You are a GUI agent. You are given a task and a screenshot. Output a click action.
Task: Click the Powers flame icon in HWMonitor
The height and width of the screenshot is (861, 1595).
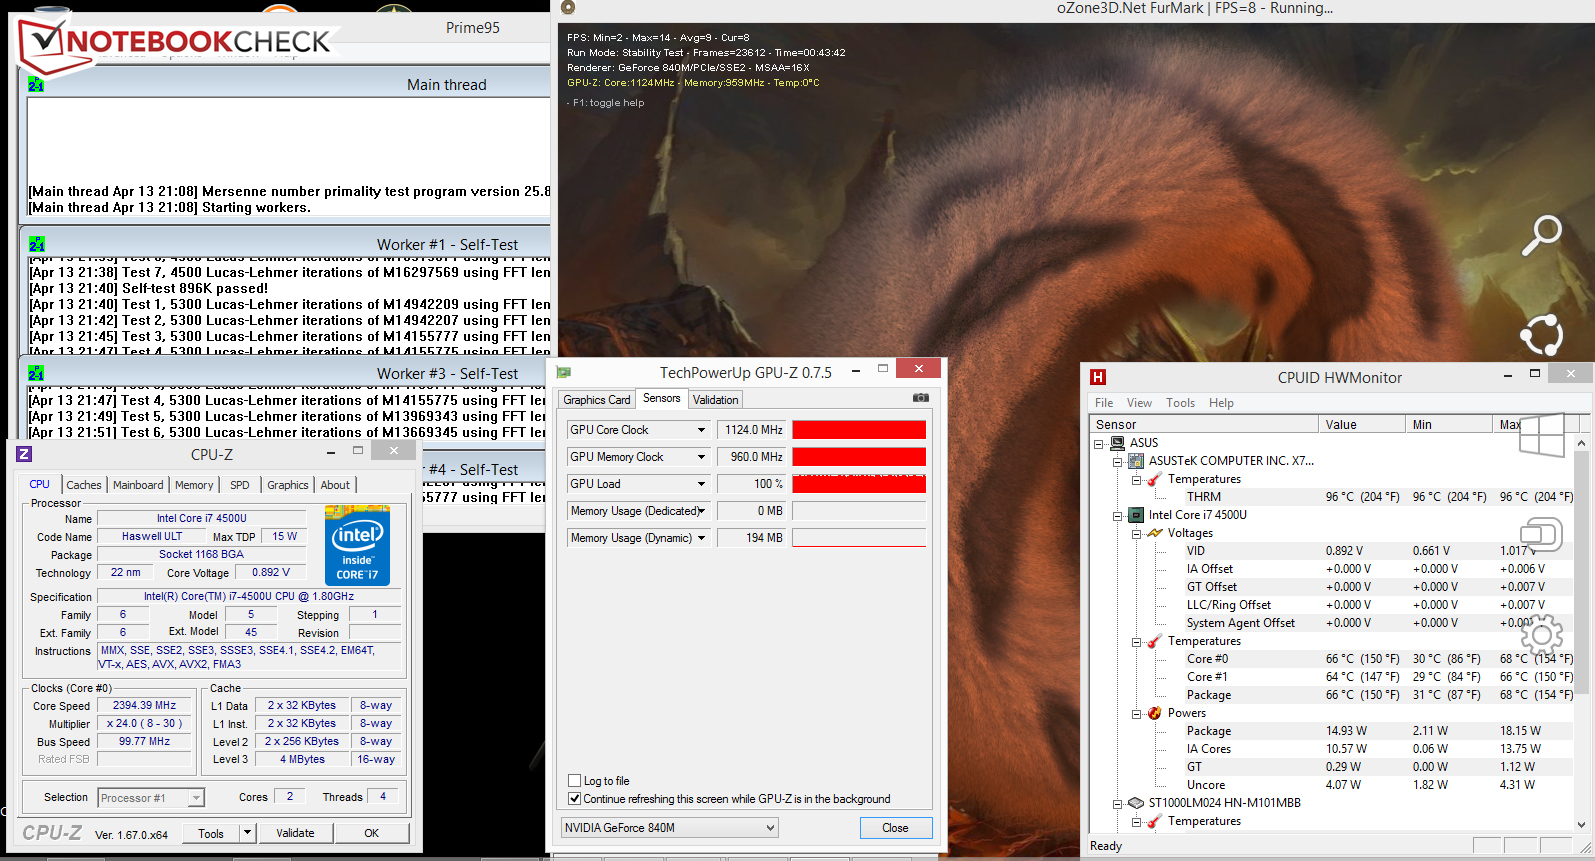pyautogui.click(x=1155, y=713)
